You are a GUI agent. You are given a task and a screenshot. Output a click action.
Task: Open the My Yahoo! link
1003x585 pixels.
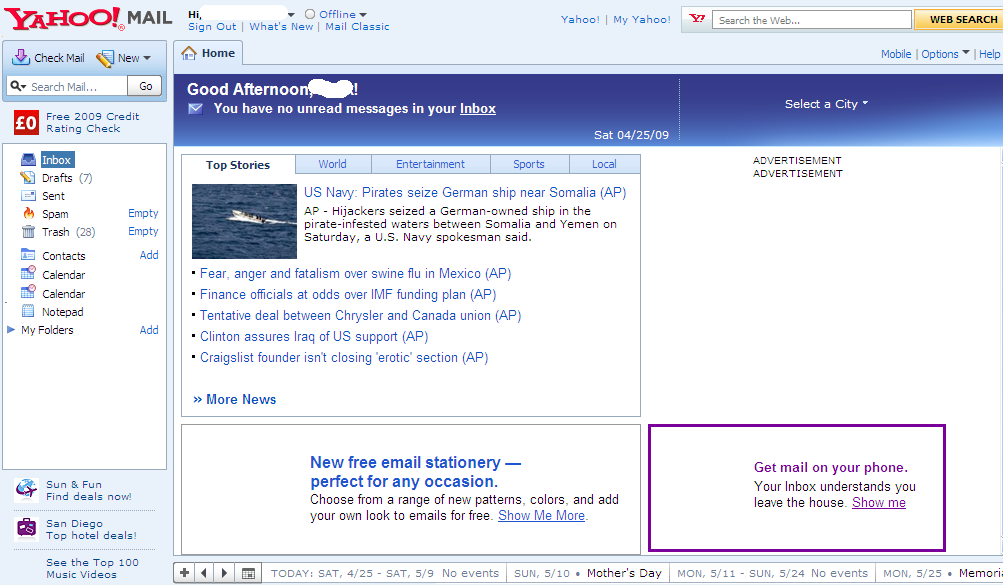642,20
